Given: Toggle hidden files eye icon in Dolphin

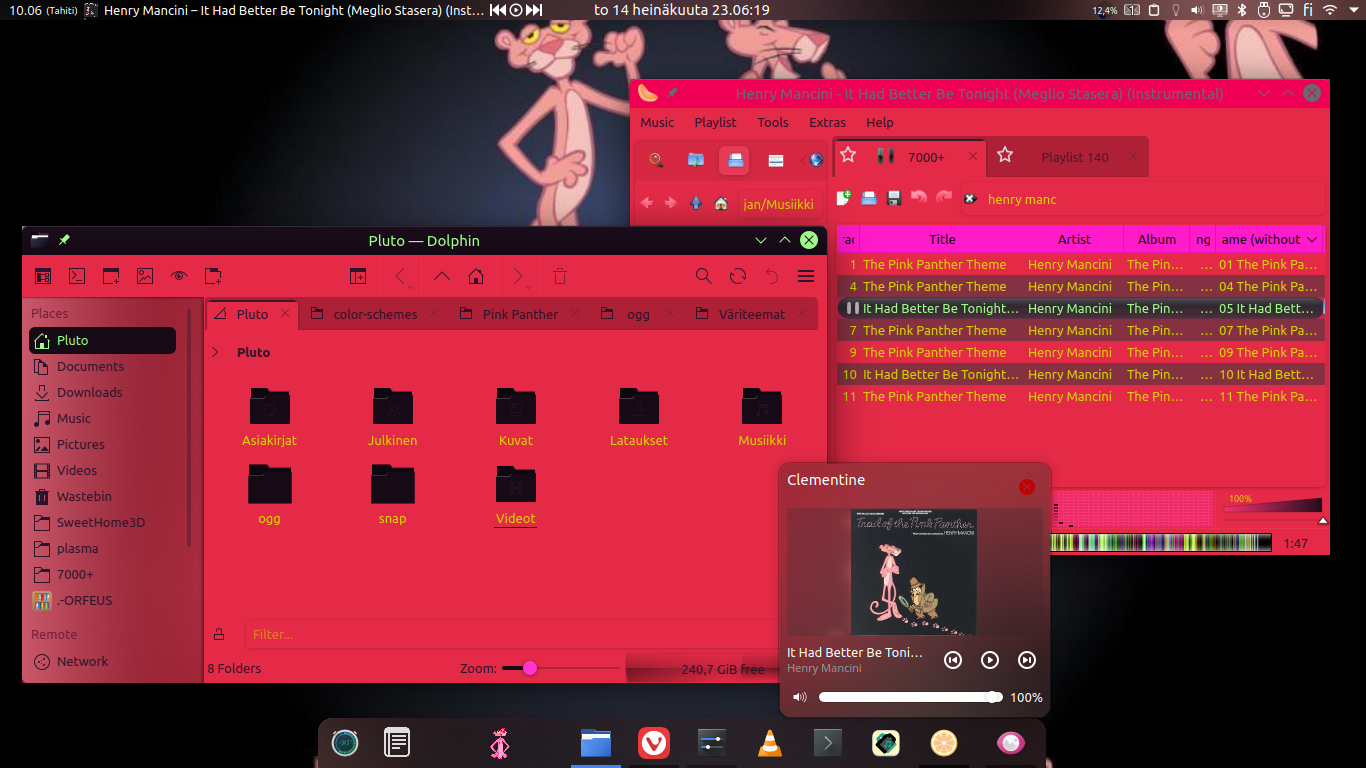Looking at the screenshot, I should [x=179, y=276].
